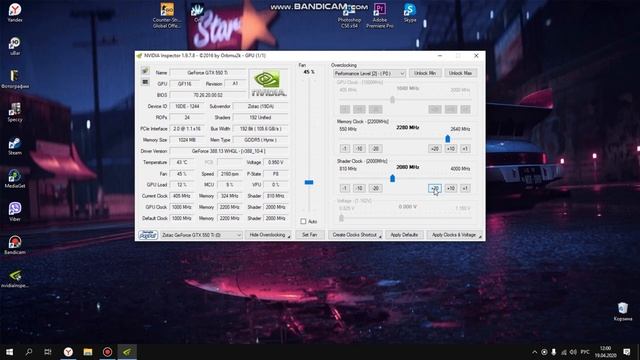The height and width of the screenshot is (360, 640).
Task: Open the Bandicam desktop shortcut
Action: tap(15, 245)
